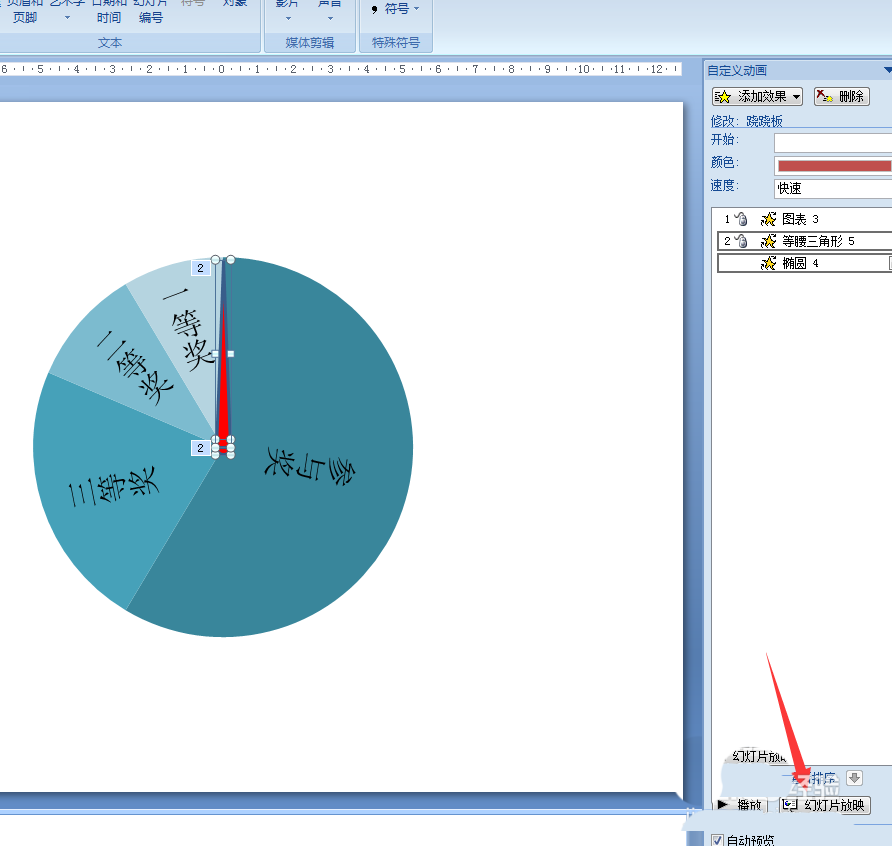Click the 删除 remove-effect button
Screen dimensions: 892x846
tap(841, 97)
